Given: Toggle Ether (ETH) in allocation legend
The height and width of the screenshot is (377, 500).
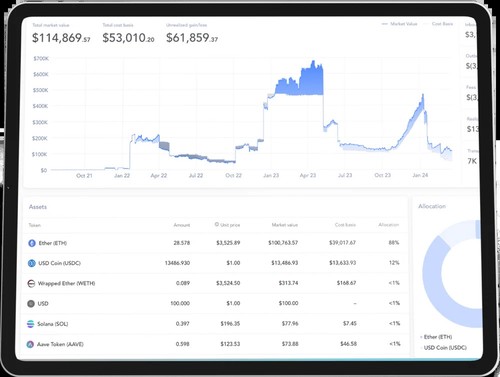Looking at the screenshot, I should (x=437, y=337).
